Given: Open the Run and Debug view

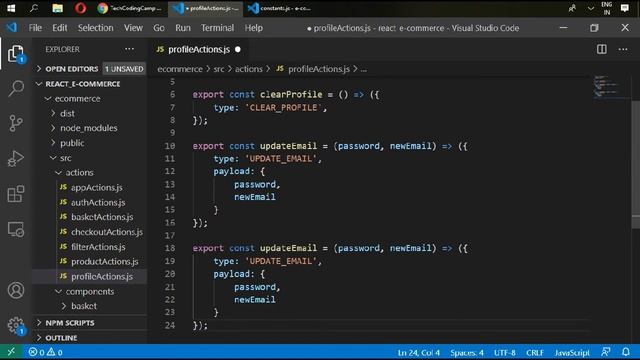Looking at the screenshot, I should [16, 158].
